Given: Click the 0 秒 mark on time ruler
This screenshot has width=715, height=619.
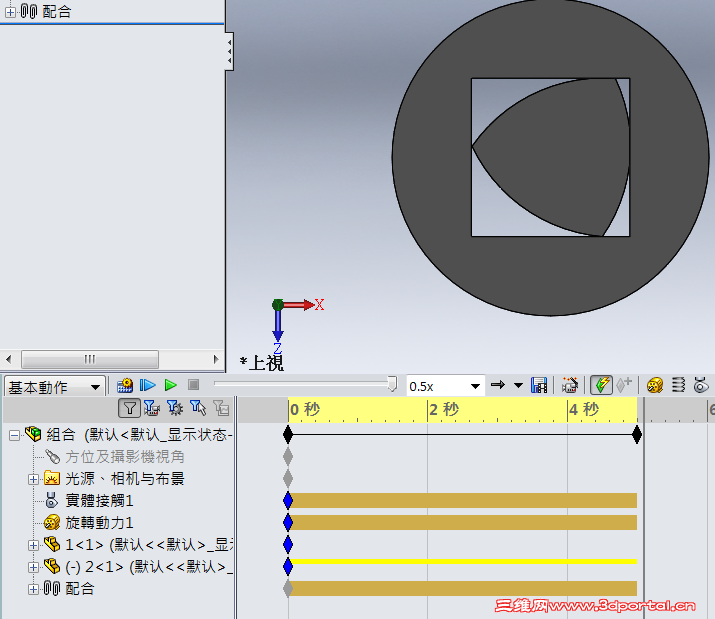Looking at the screenshot, I should click(x=305, y=410).
